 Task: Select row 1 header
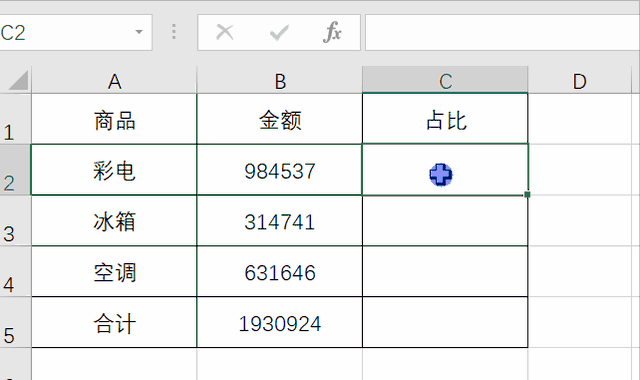pyautogui.click(x=15, y=119)
